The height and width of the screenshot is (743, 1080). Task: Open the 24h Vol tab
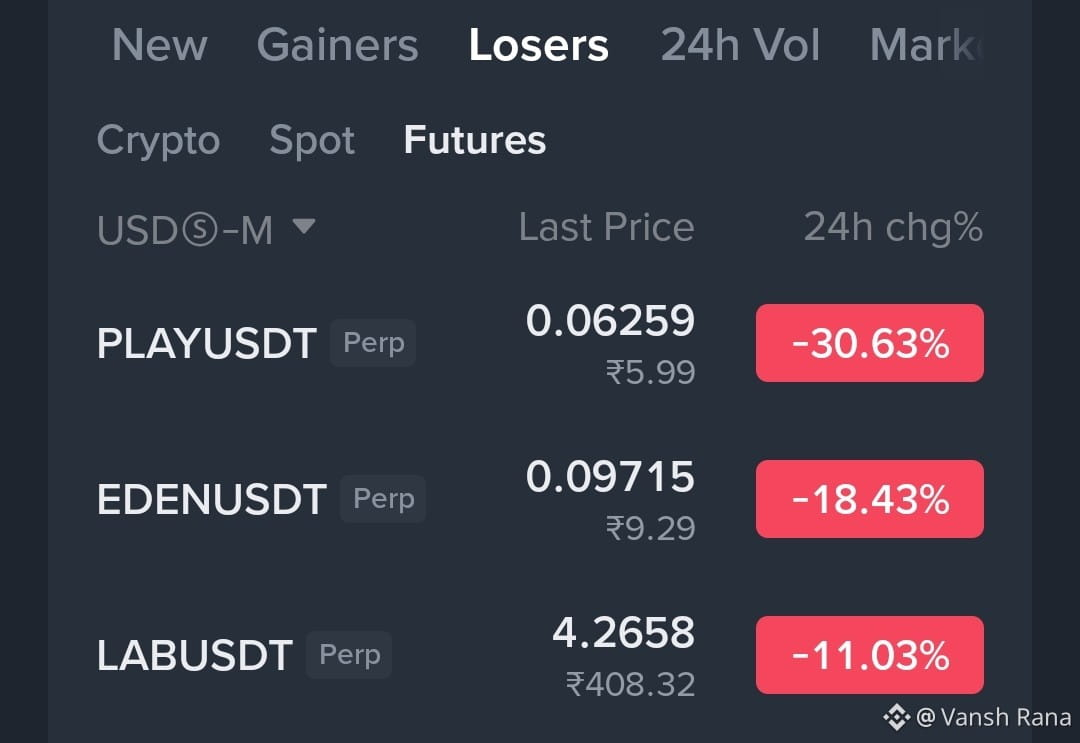740,45
